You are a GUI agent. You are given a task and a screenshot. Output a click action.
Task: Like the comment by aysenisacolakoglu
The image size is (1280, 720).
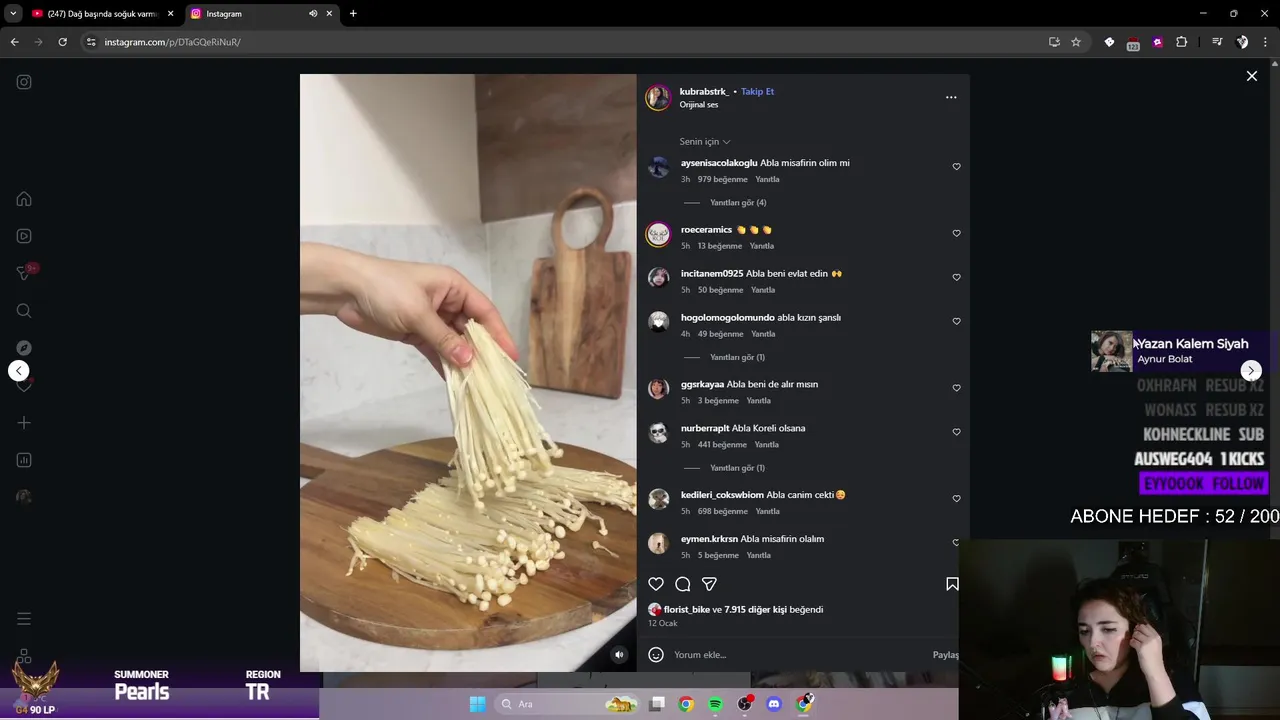point(956,167)
